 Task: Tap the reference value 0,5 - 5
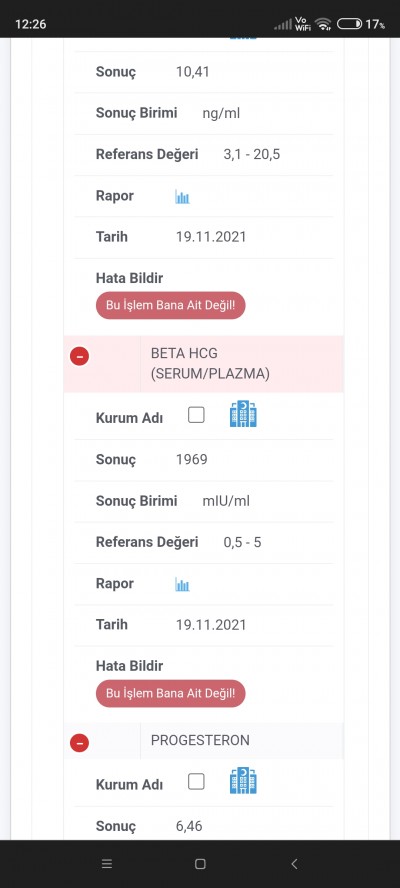click(x=242, y=543)
